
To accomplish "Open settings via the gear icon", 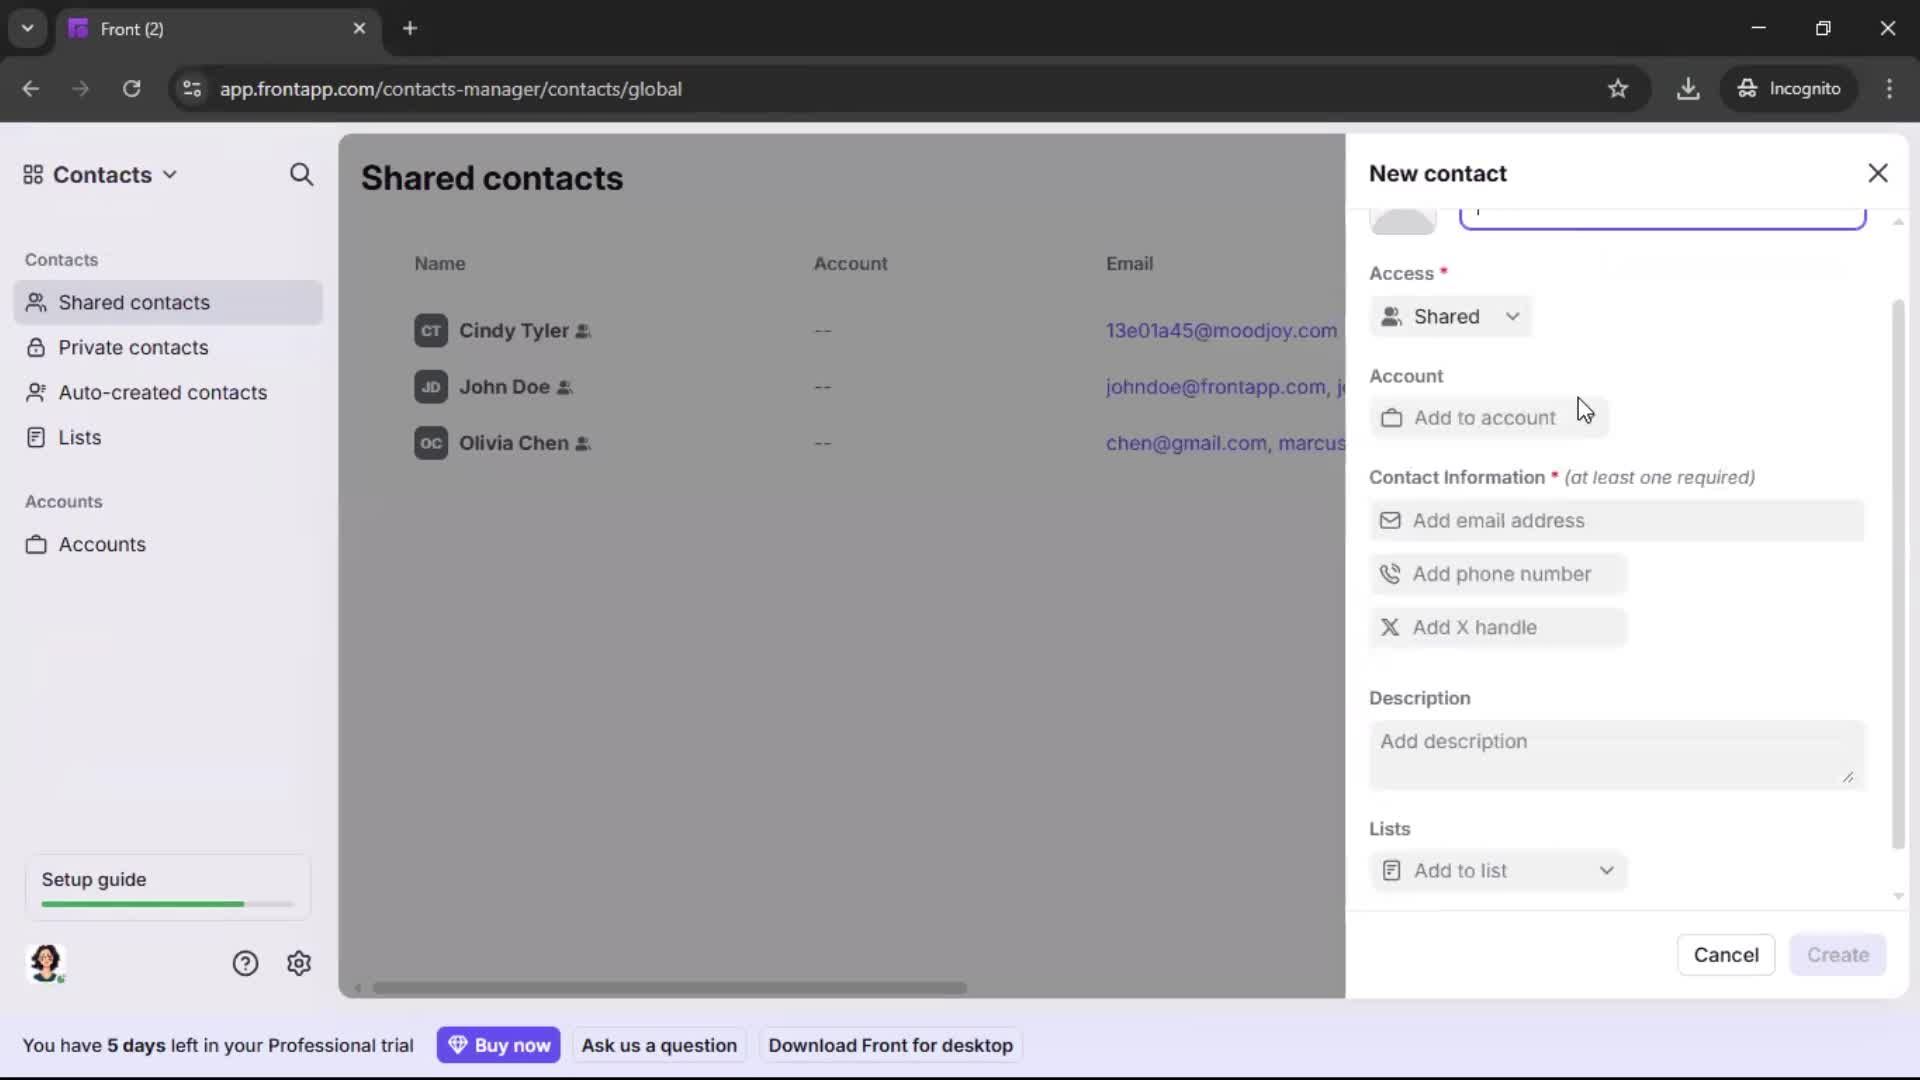I will (x=299, y=963).
